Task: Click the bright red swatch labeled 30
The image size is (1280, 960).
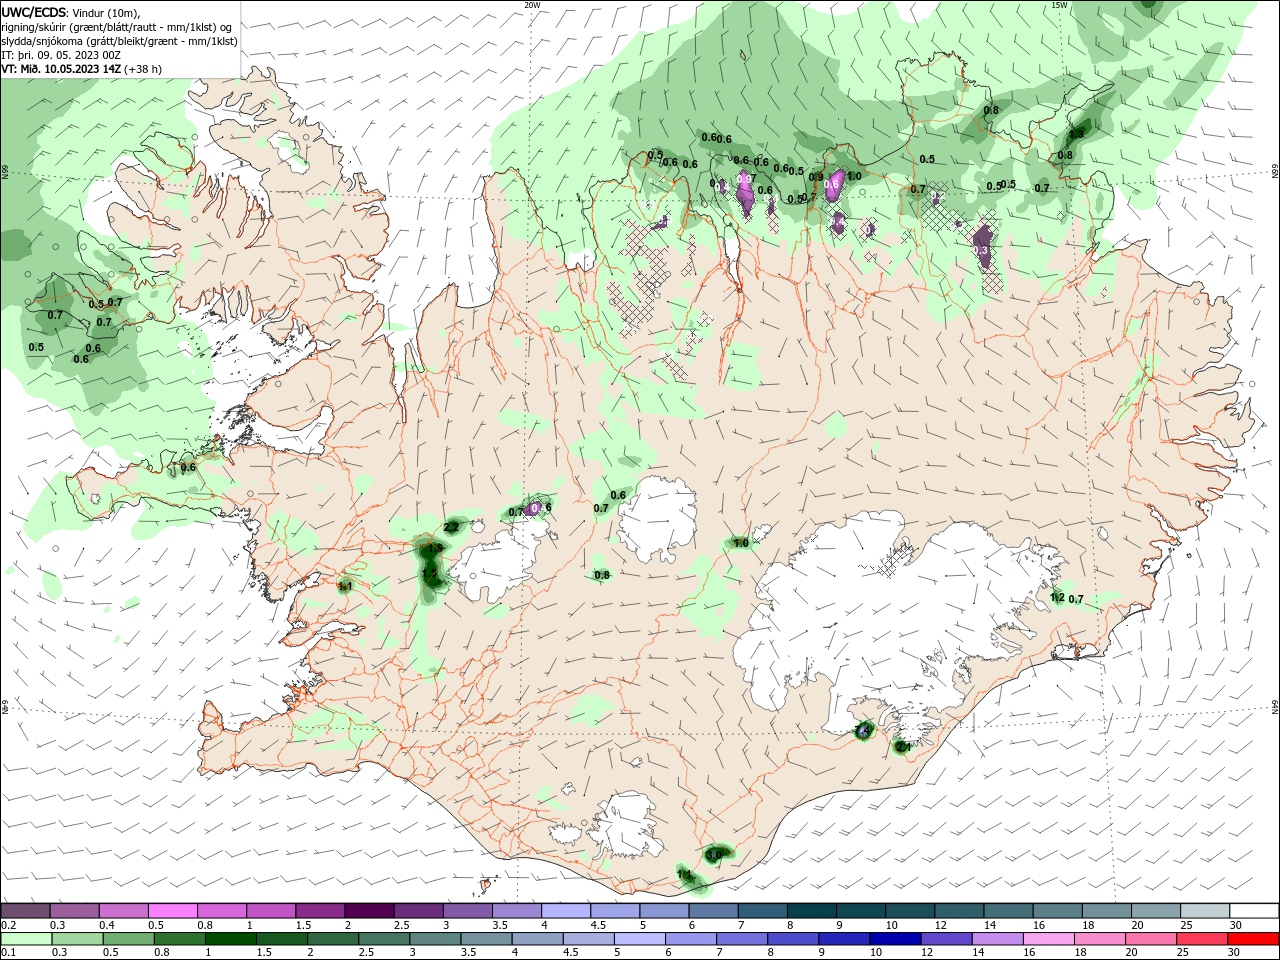Action: (x=1253, y=939)
